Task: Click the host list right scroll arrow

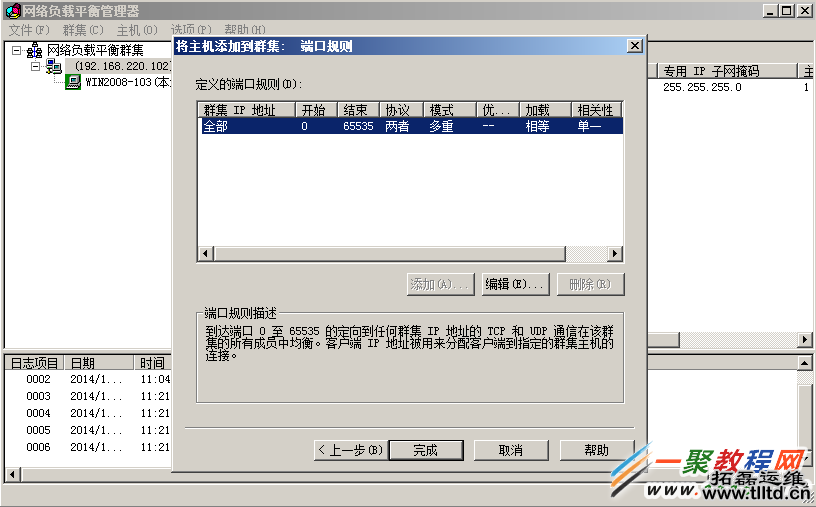Action: pos(805,340)
